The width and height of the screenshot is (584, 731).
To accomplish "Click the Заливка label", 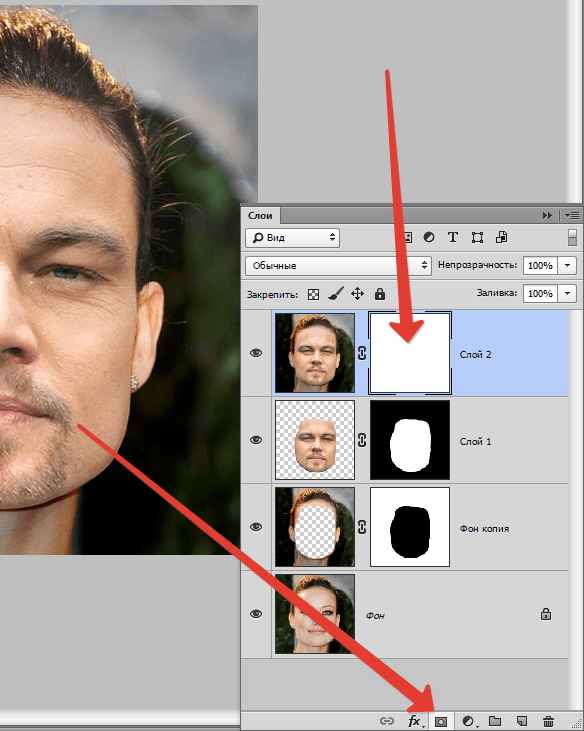I will click(x=496, y=293).
